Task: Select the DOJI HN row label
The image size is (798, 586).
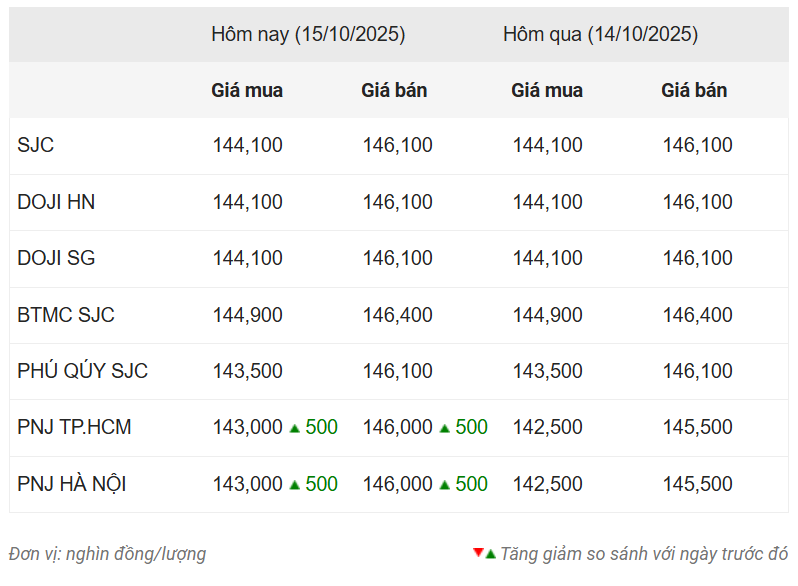Action: [x=56, y=202]
